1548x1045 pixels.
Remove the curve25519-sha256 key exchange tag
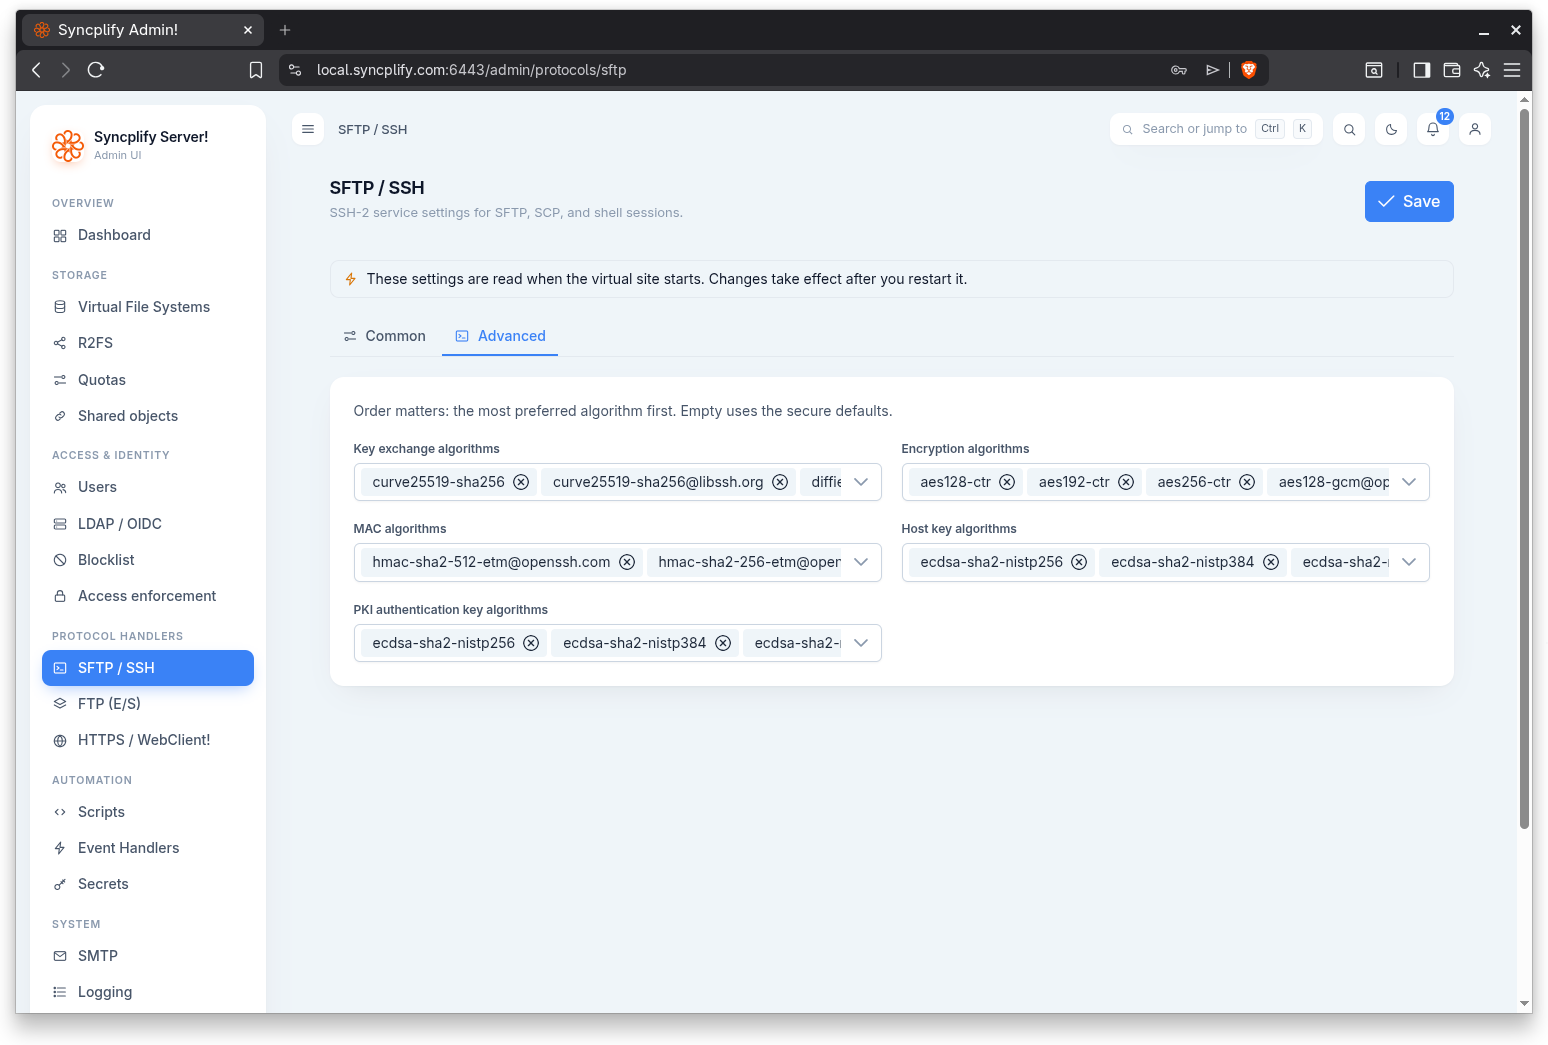[521, 482]
